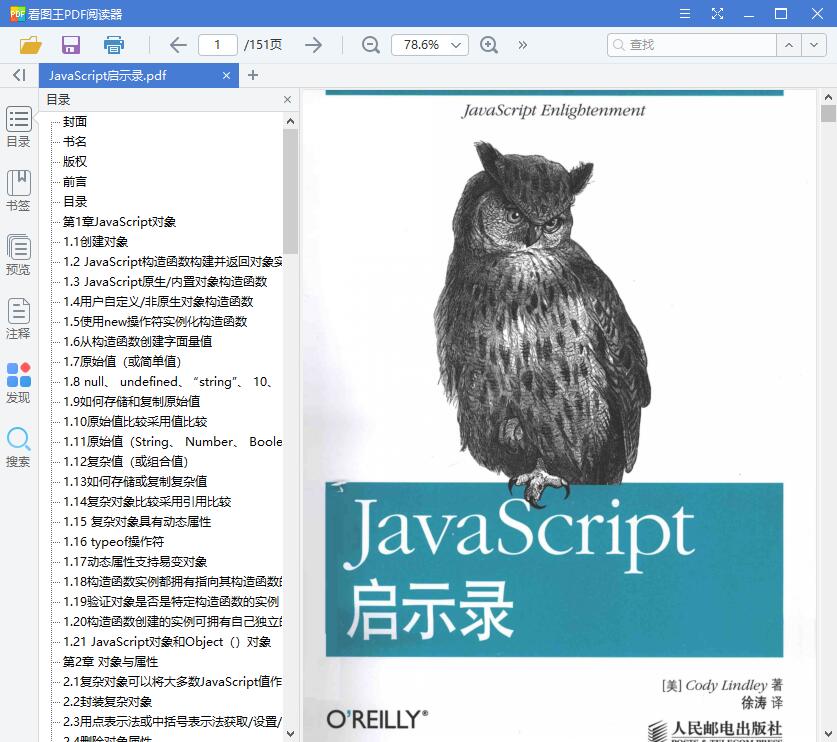837x742 pixels.
Task: Jump to 1.14复杂对象比较采用引用比较
Action: click(147, 502)
